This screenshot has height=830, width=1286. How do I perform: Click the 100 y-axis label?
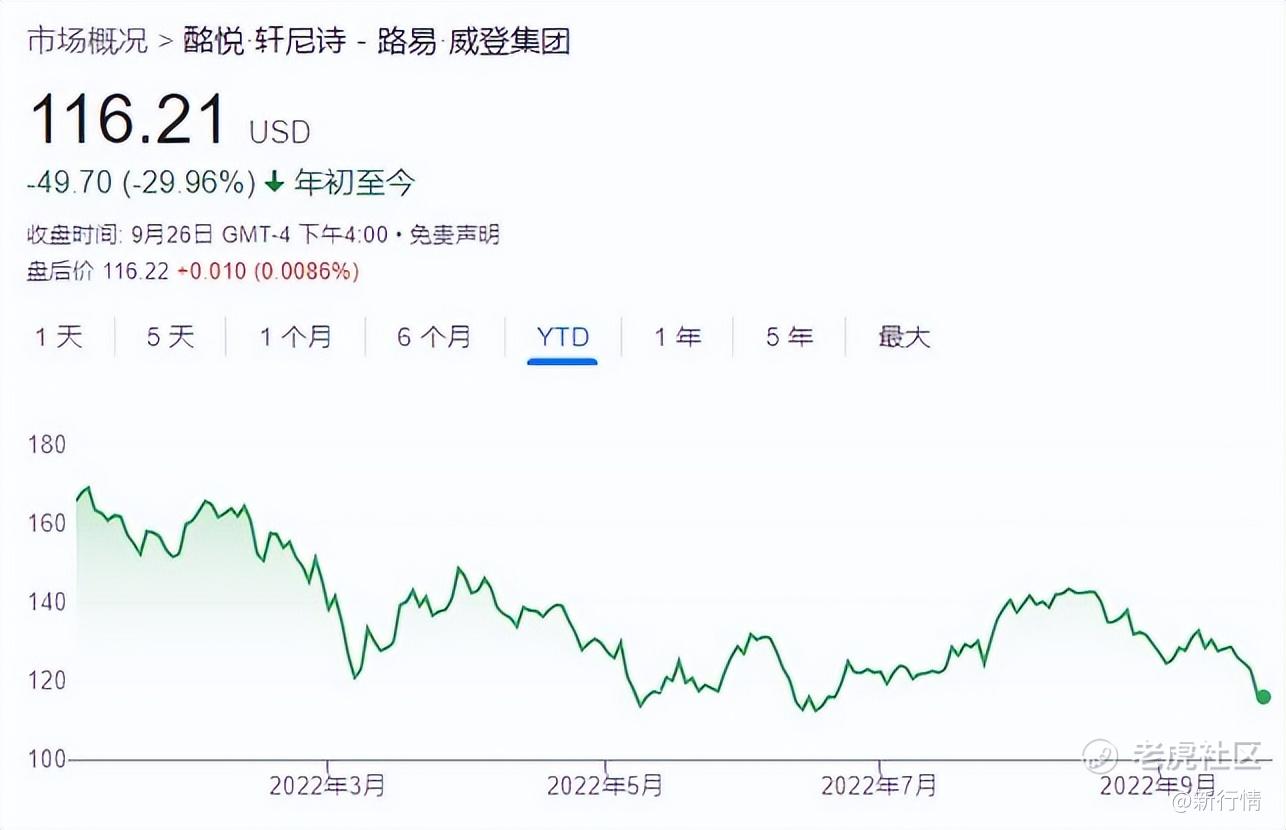pos(46,759)
